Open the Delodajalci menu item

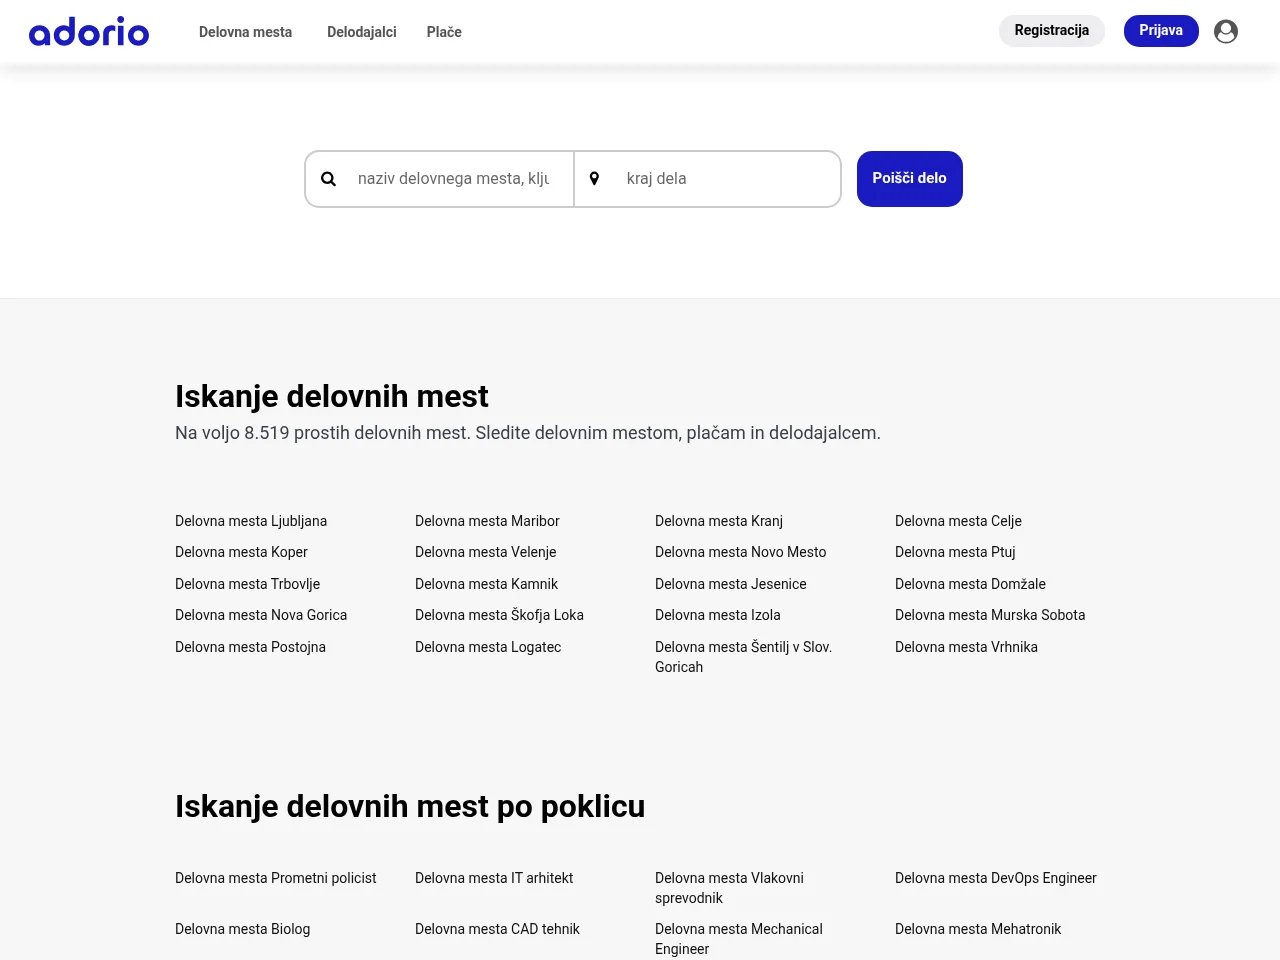tap(362, 32)
